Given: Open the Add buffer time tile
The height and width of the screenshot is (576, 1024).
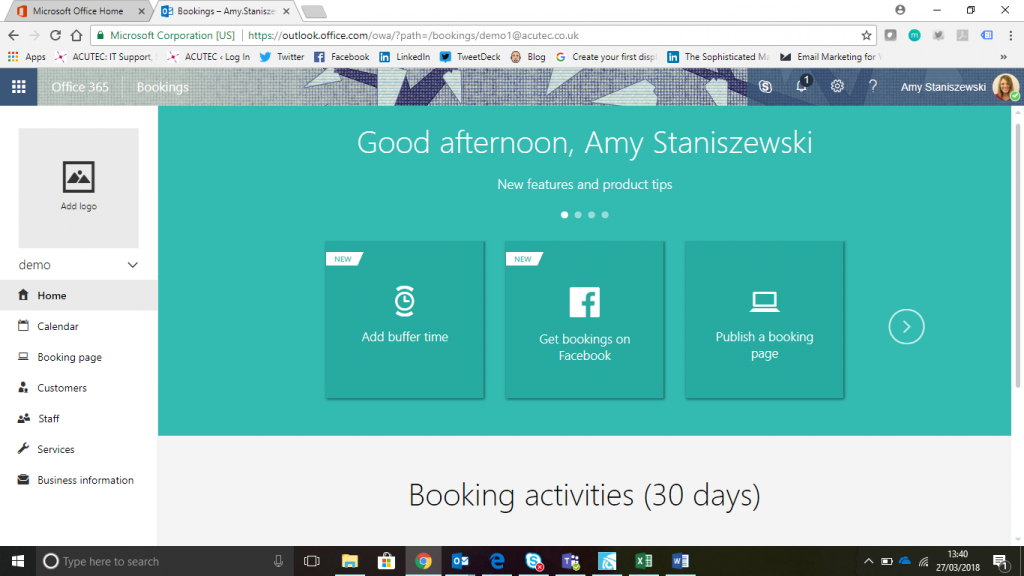Looking at the screenshot, I should pyautogui.click(x=405, y=319).
